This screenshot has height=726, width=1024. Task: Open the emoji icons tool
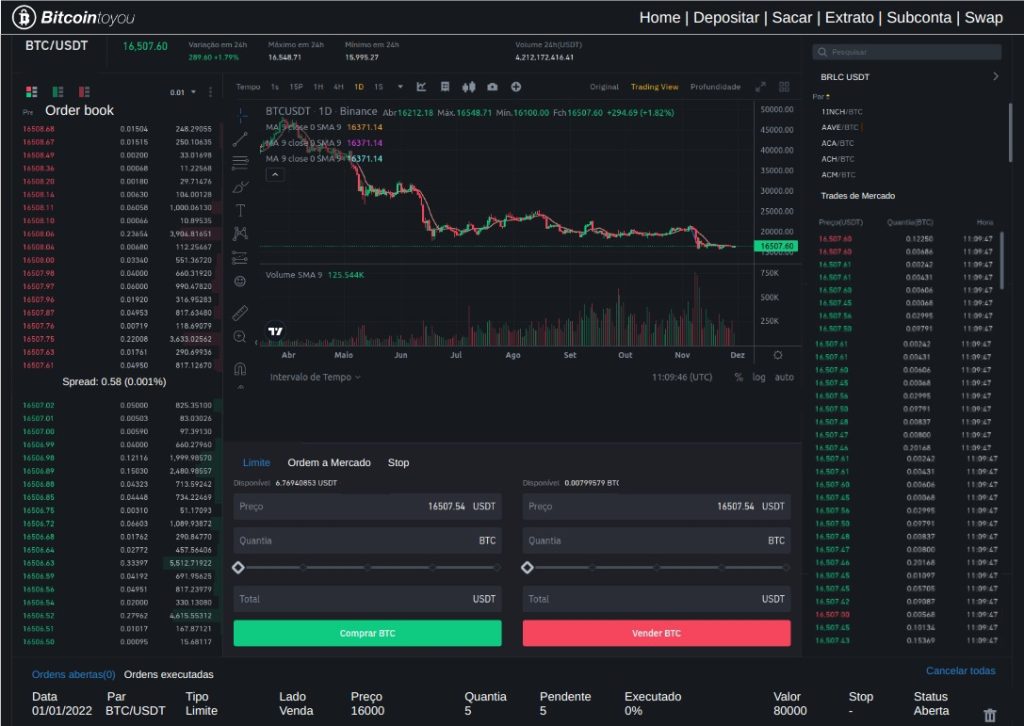point(240,281)
